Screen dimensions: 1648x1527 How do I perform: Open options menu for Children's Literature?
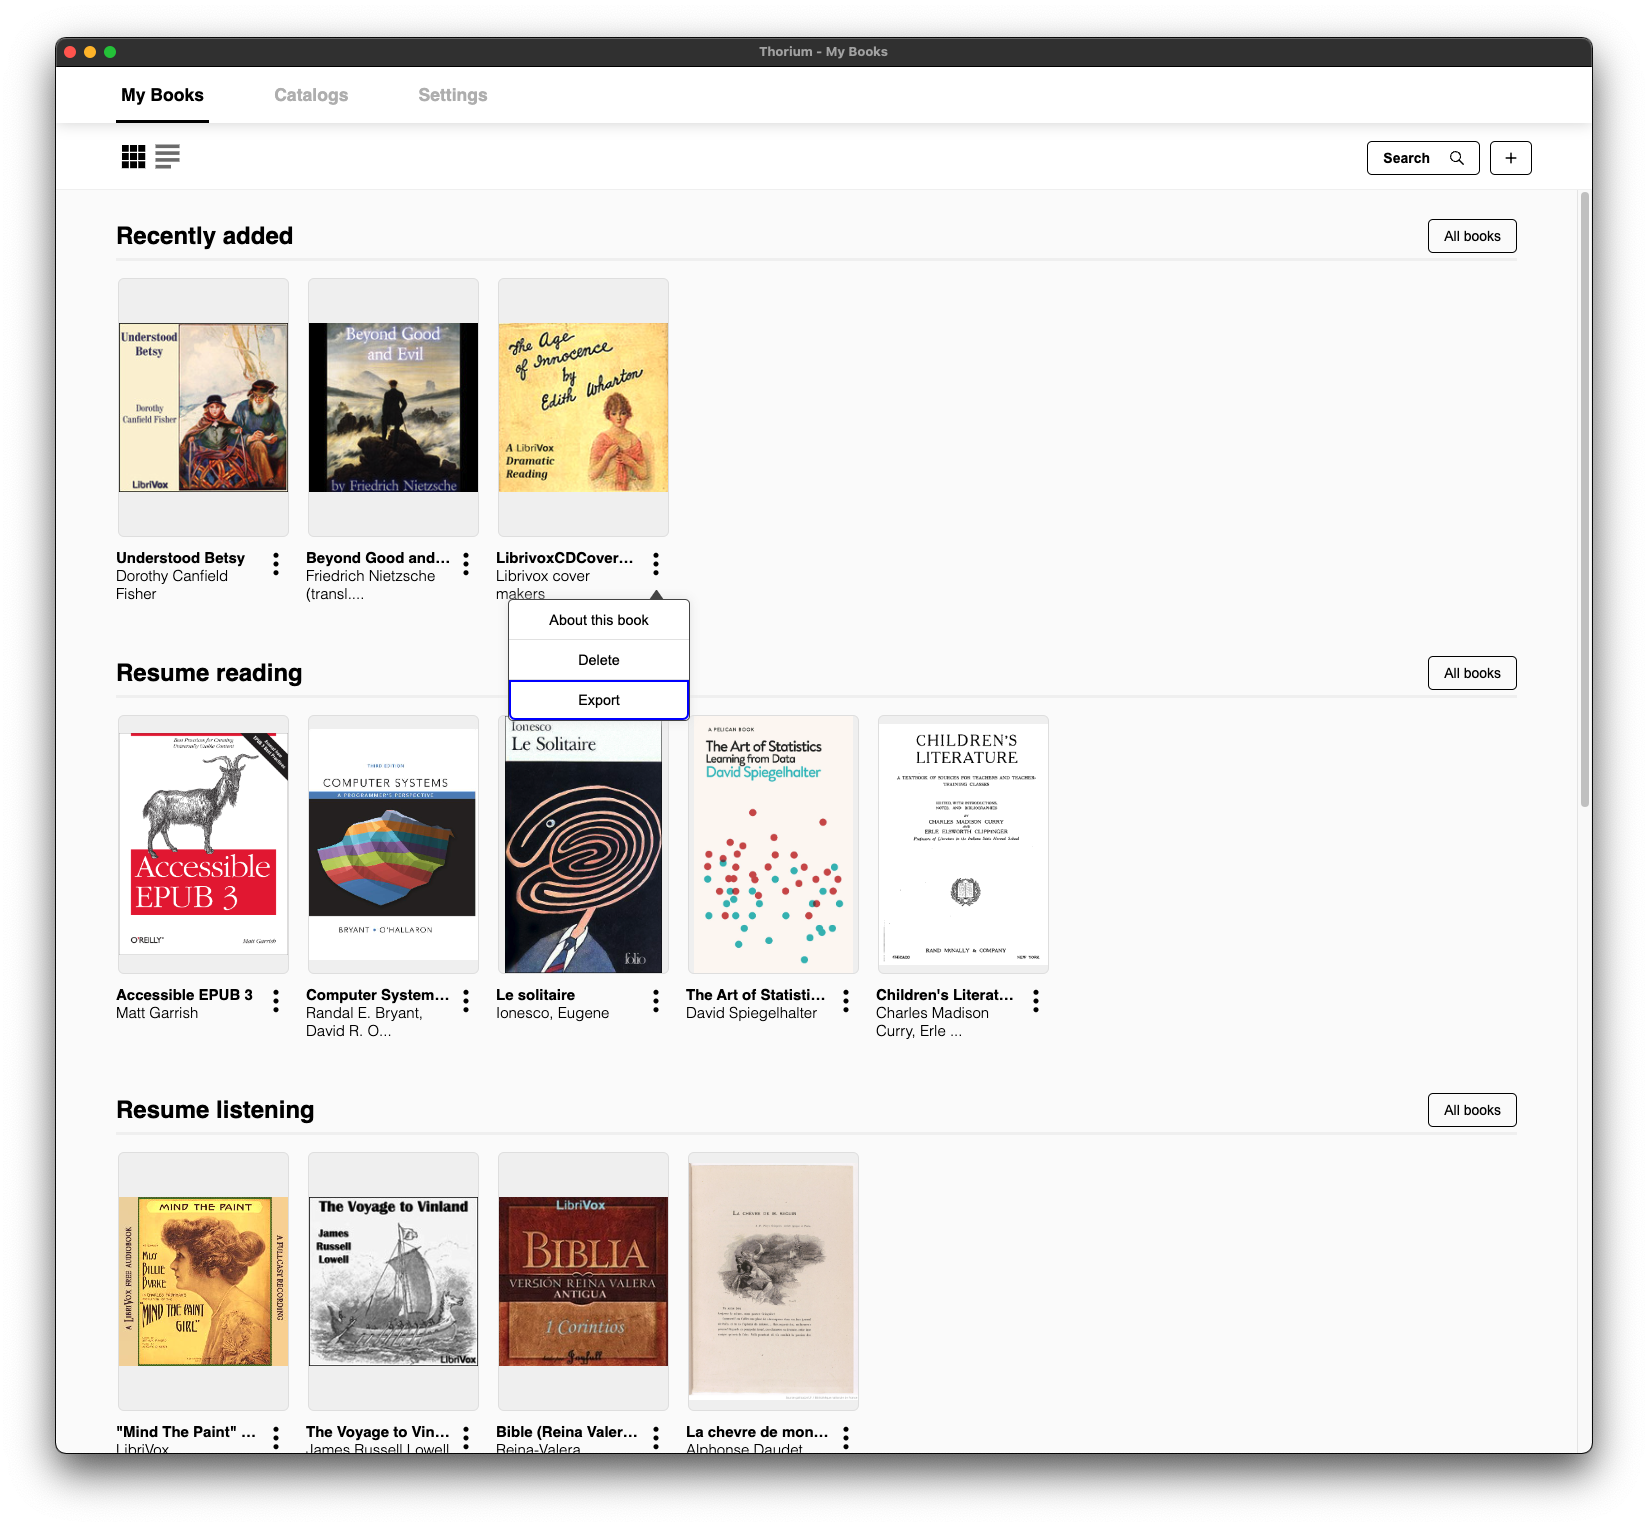click(x=1036, y=1001)
